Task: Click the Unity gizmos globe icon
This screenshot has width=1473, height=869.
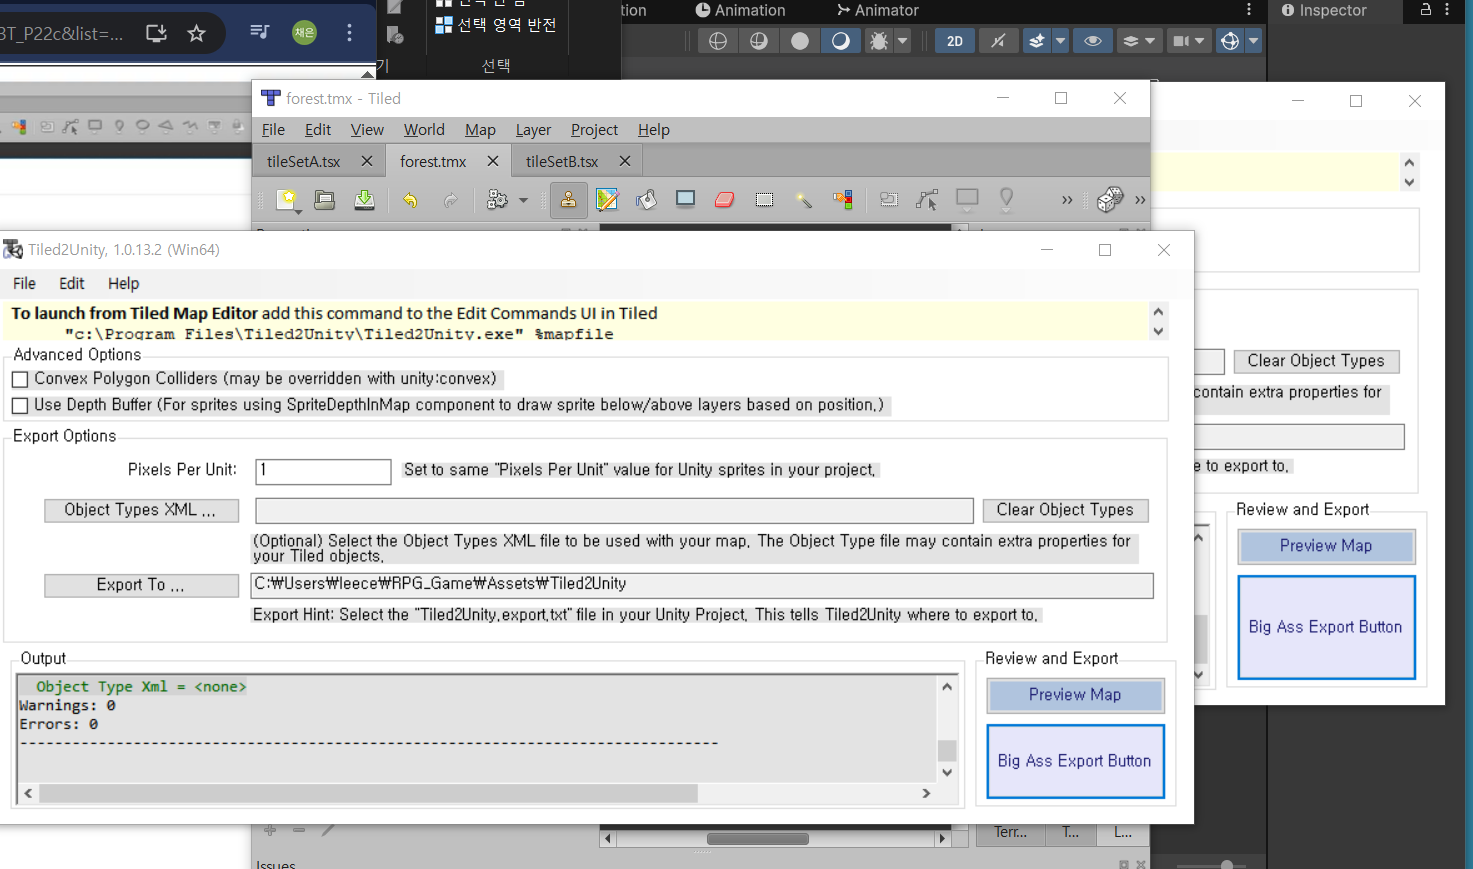Action: click(1230, 41)
